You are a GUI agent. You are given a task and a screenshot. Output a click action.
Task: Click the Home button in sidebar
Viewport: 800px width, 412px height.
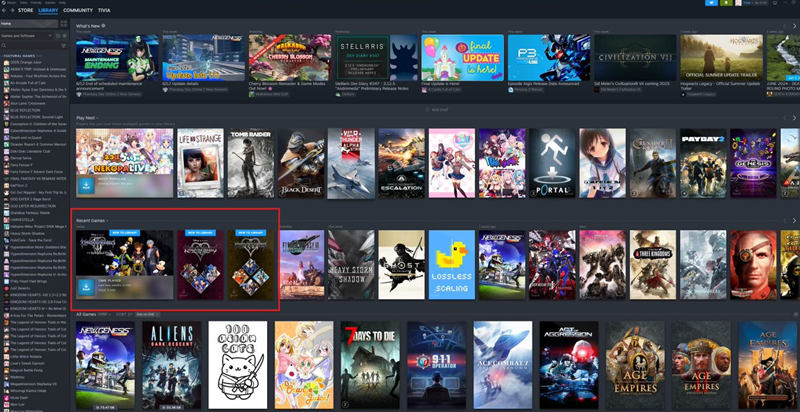29,23
